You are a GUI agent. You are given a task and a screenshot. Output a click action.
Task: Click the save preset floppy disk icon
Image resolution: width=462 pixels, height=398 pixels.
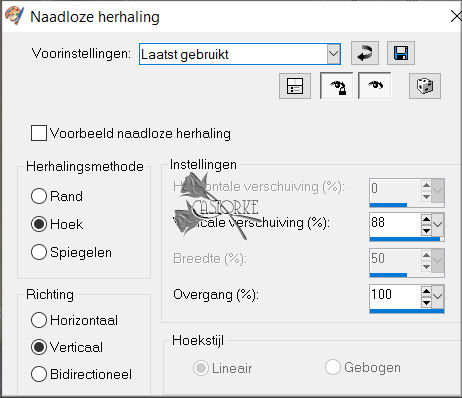pyautogui.click(x=401, y=53)
